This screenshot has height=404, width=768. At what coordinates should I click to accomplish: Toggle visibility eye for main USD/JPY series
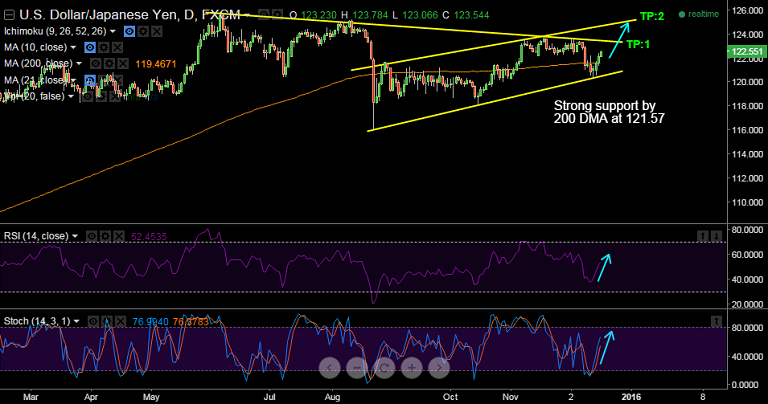coord(263,15)
